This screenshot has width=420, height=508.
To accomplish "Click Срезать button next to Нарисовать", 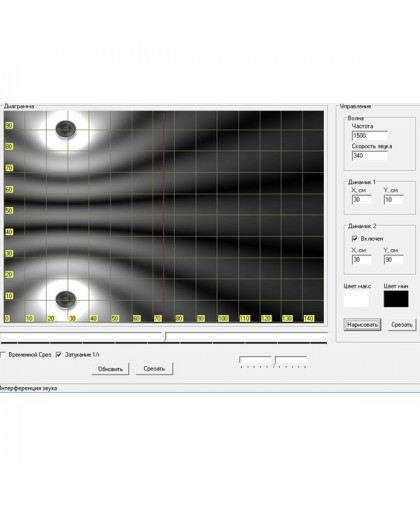I will point(402,325).
